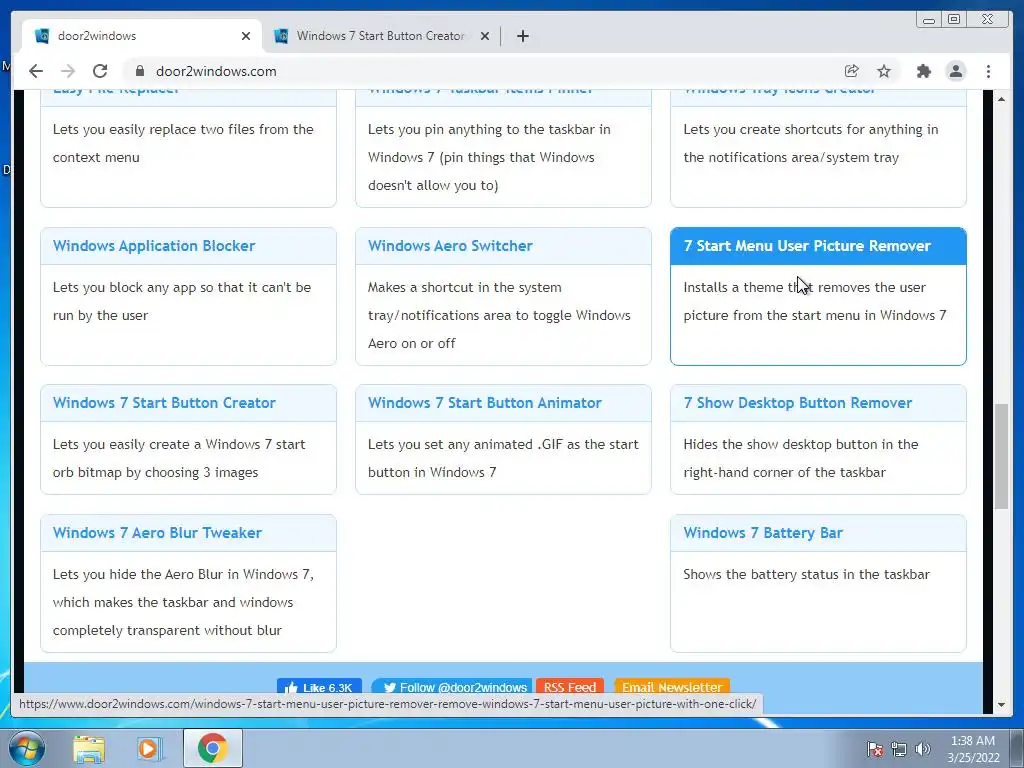Image resolution: width=1024 pixels, height=768 pixels.
Task: Open Windows Aero Switcher link
Action: (450, 246)
